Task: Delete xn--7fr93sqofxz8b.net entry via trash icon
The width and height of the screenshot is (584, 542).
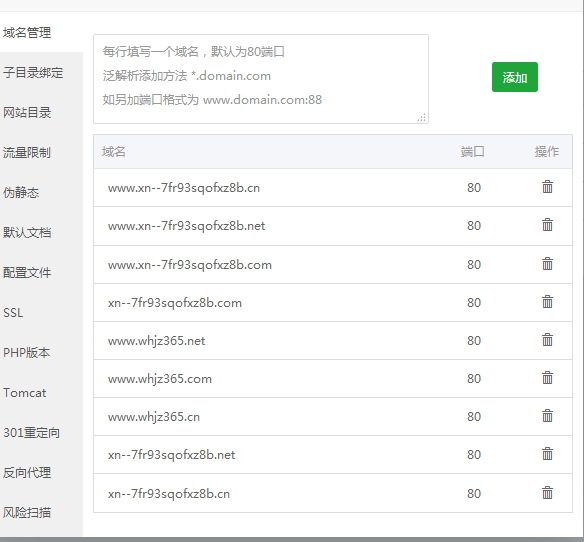Action: pos(547,454)
